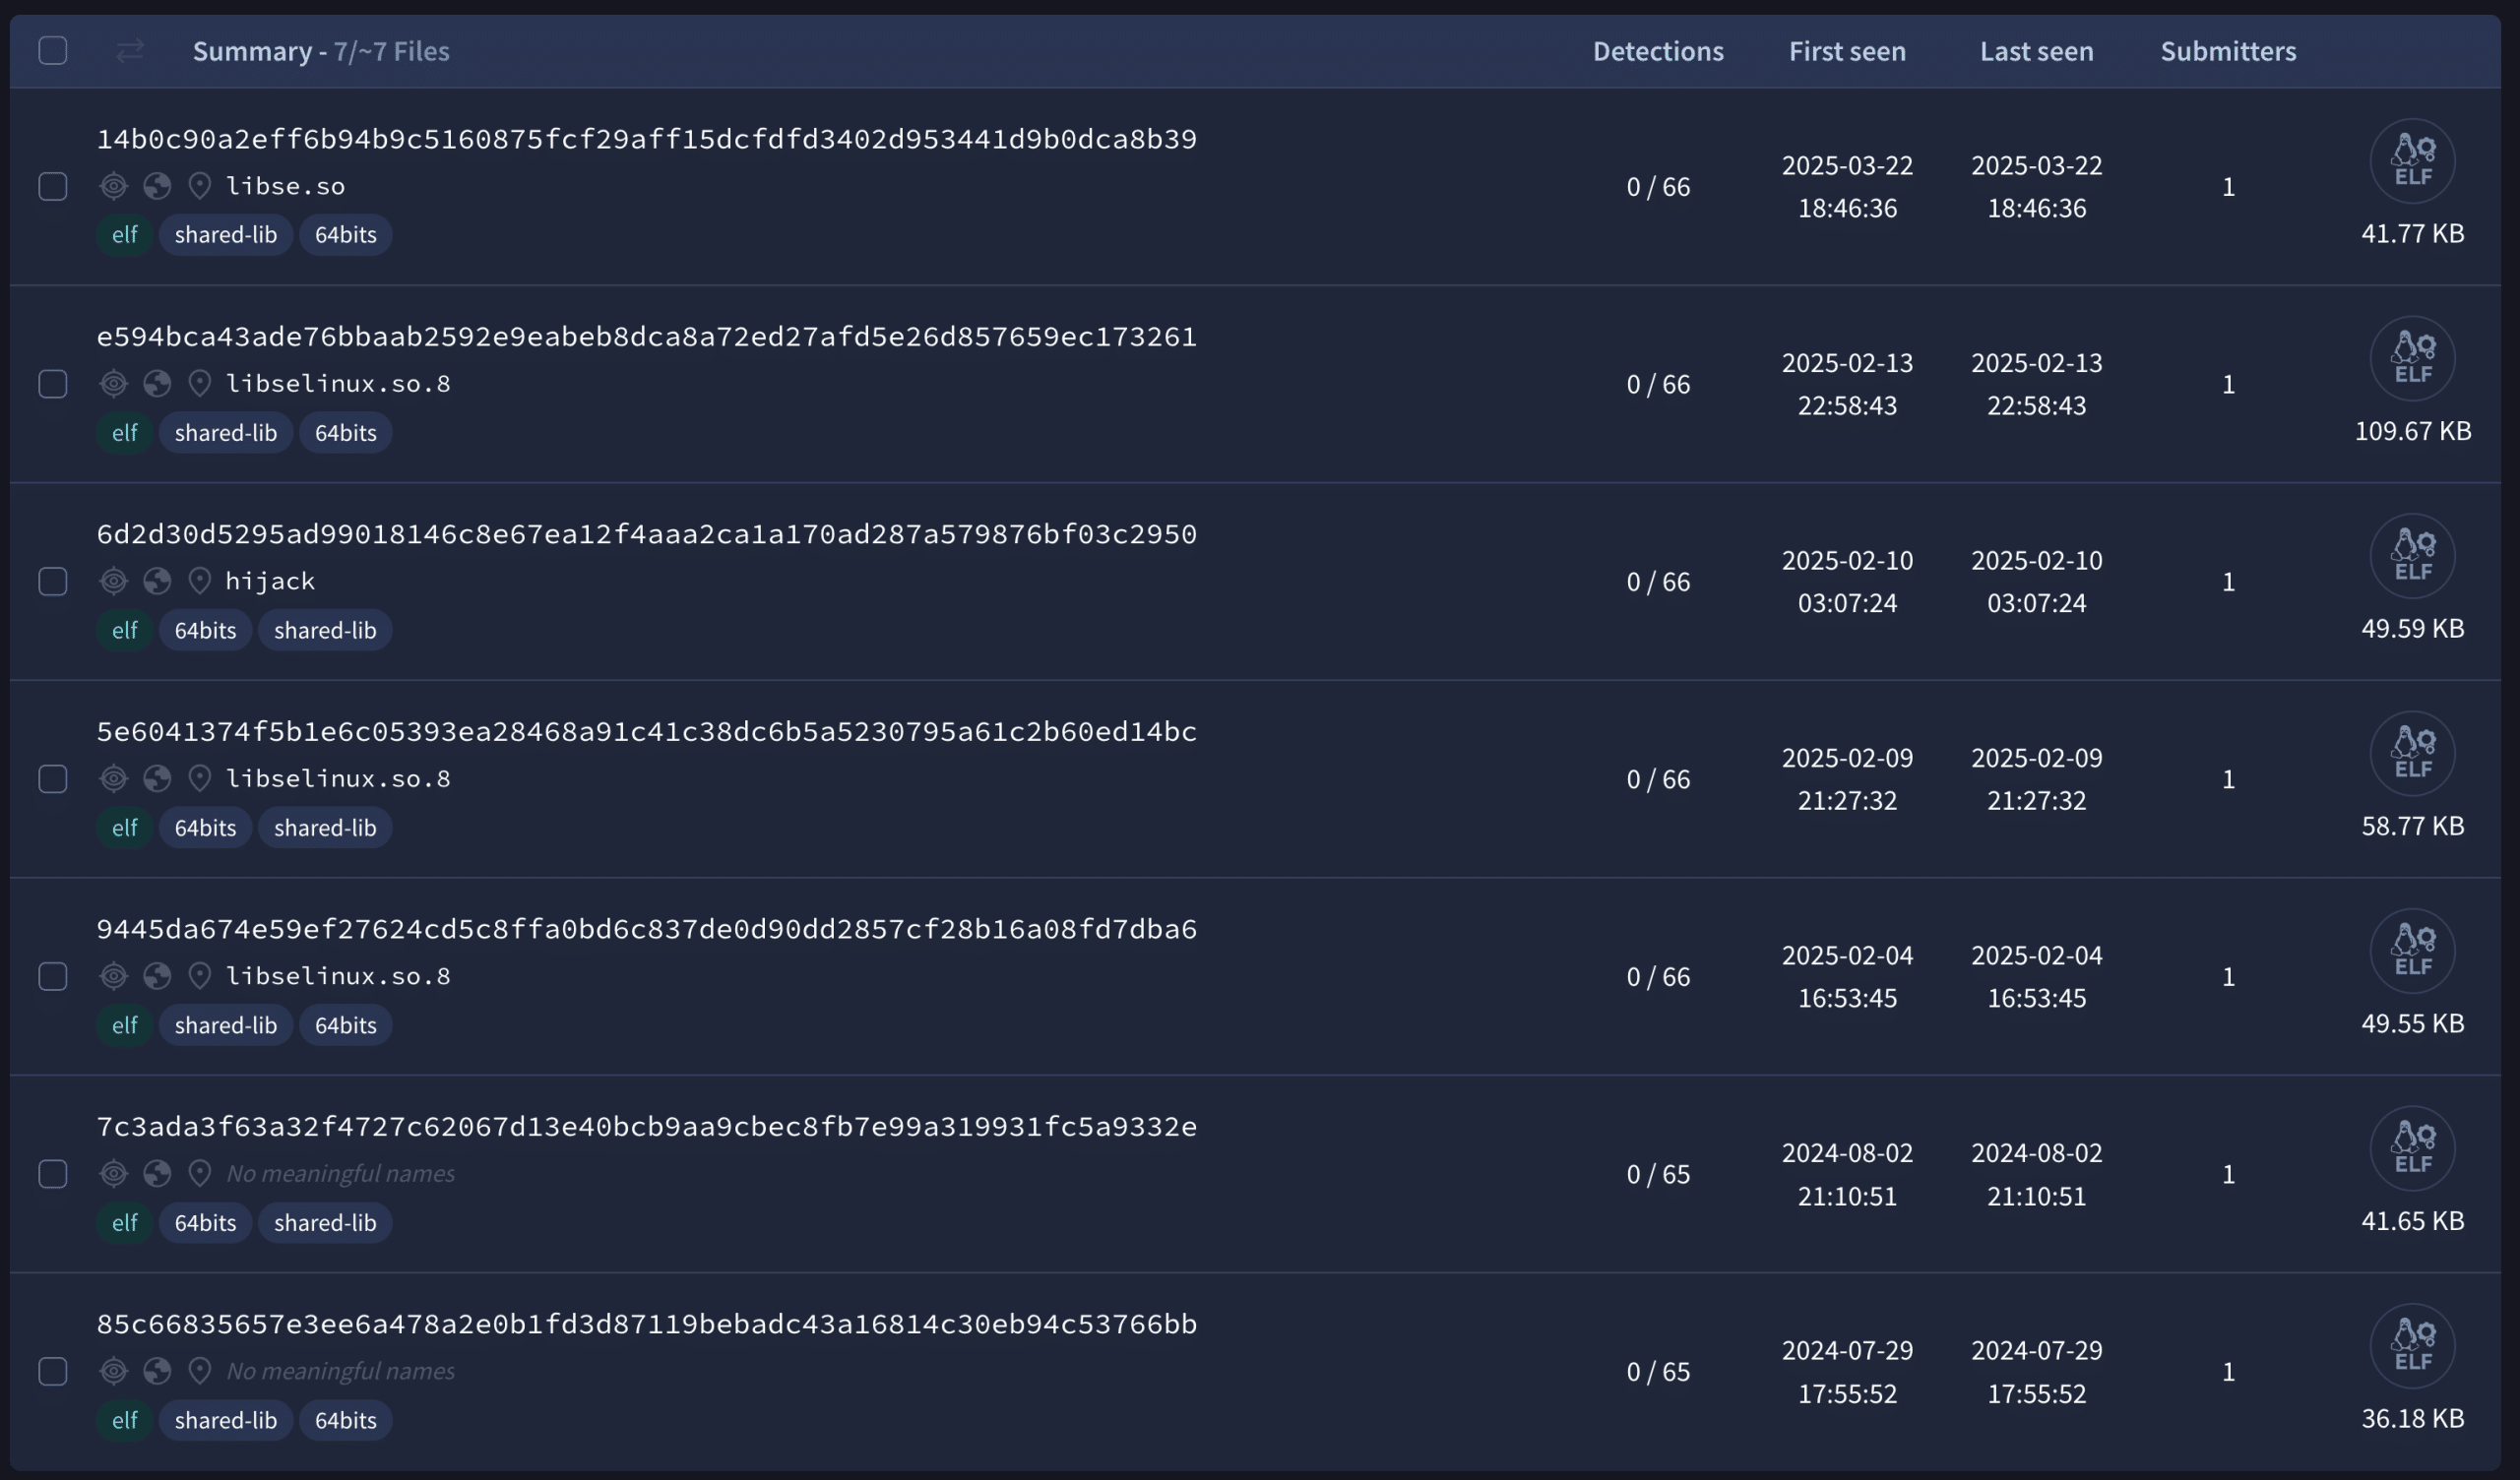Click the ELF file icon for the 41.77 KB file
2520x1480 pixels.
[x=2412, y=161]
